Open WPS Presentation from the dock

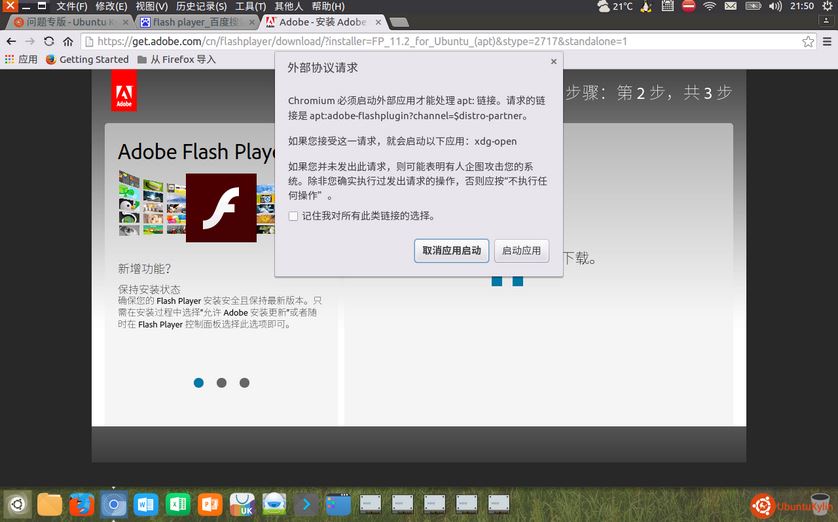tap(210, 504)
